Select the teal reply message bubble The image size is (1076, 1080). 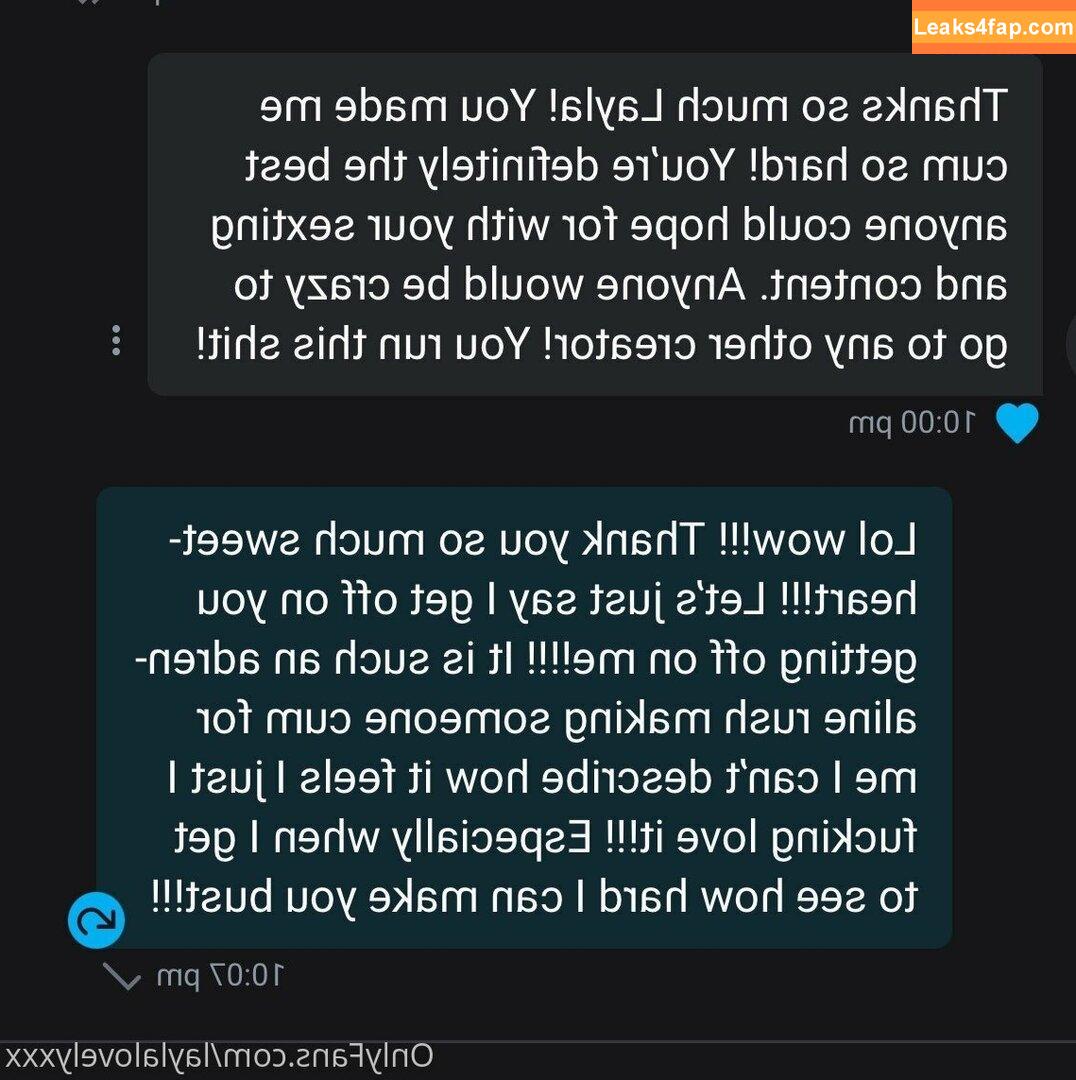click(524, 718)
